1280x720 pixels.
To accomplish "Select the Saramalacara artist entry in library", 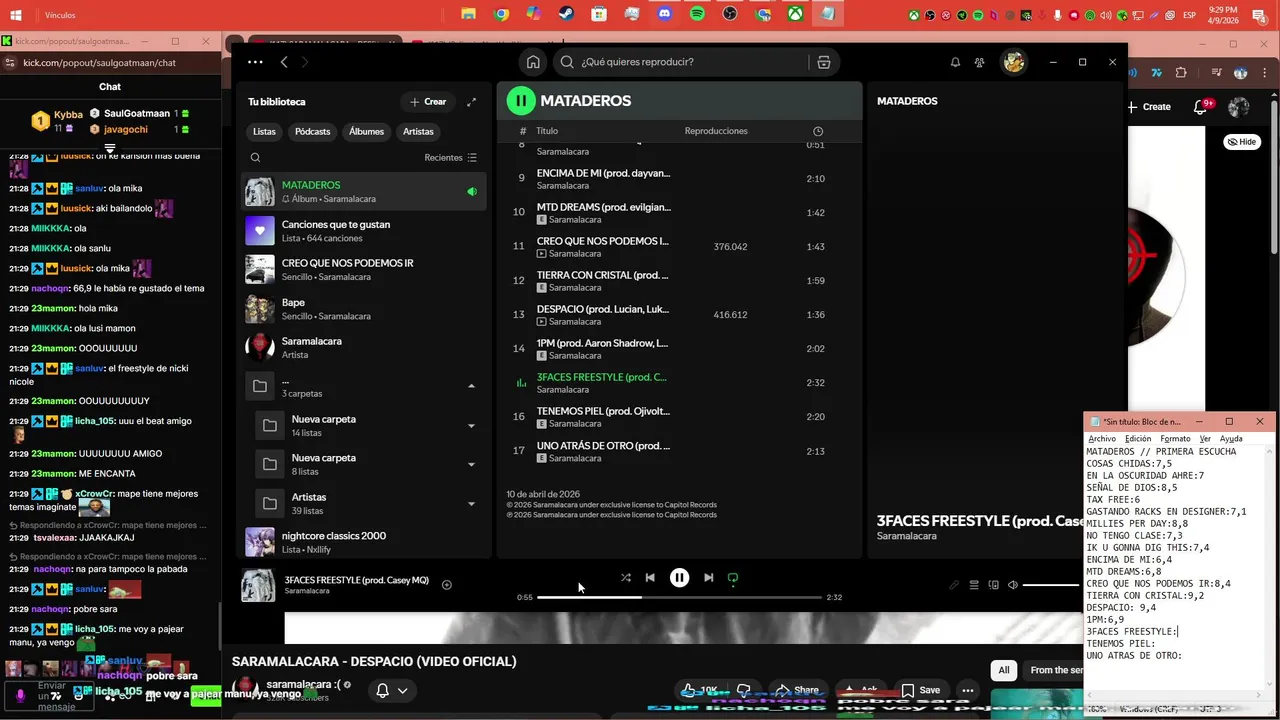I will pos(364,347).
